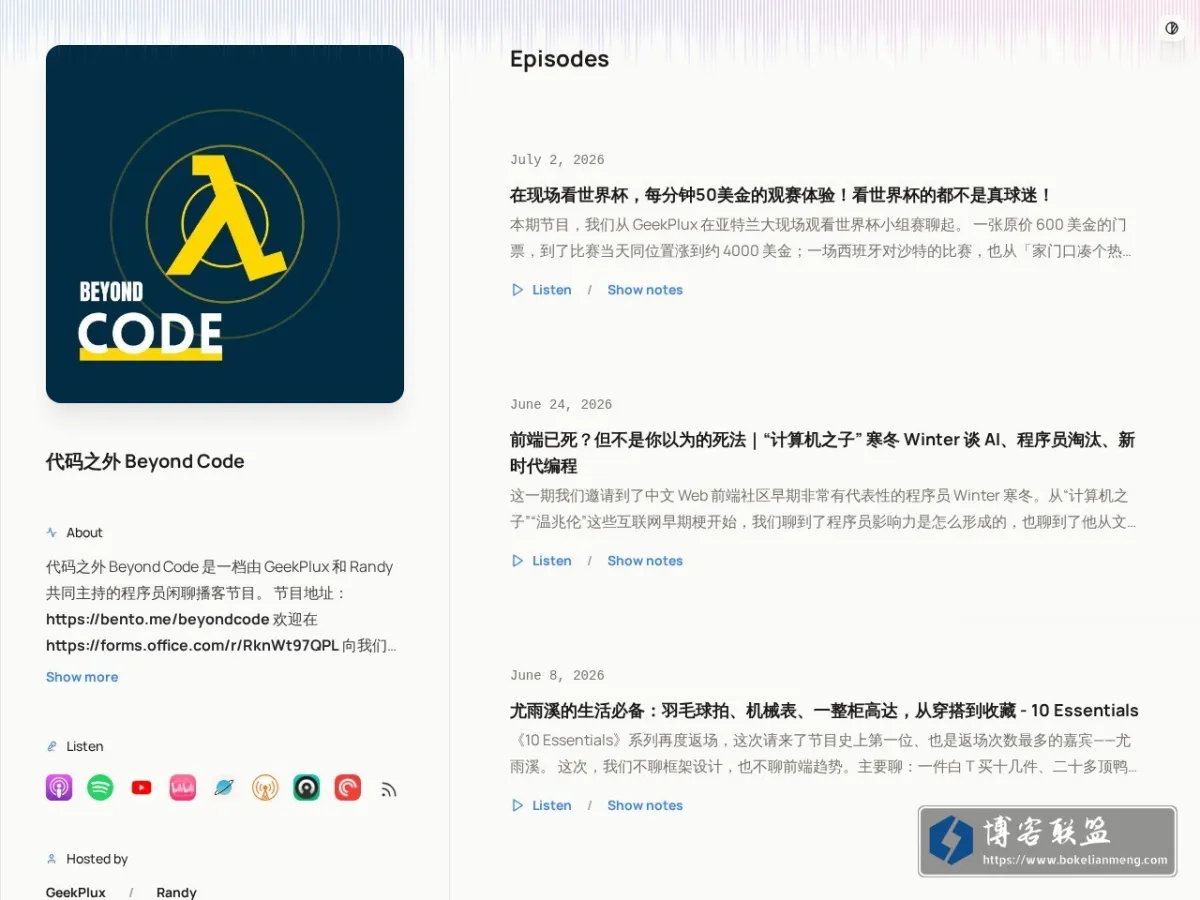Toggle the dark/light theme button
1200x900 pixels.
point(1171,28)
